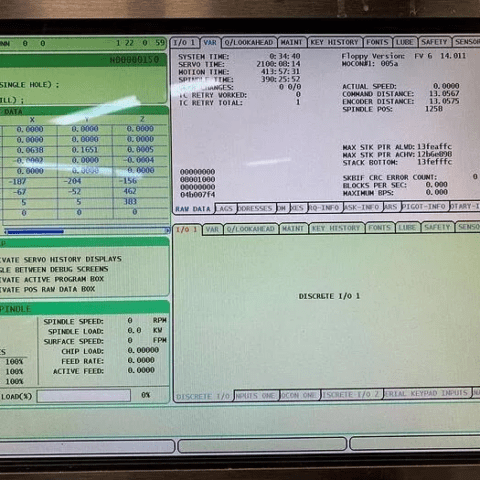Switch to DISCRETE I/O 2 sub-tab

click(351, 395)
